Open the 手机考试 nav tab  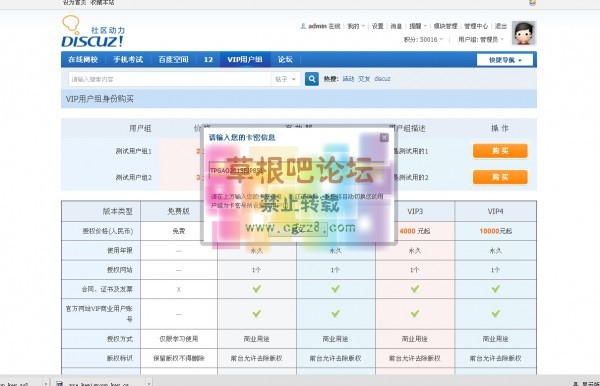[x=128, y=60]
